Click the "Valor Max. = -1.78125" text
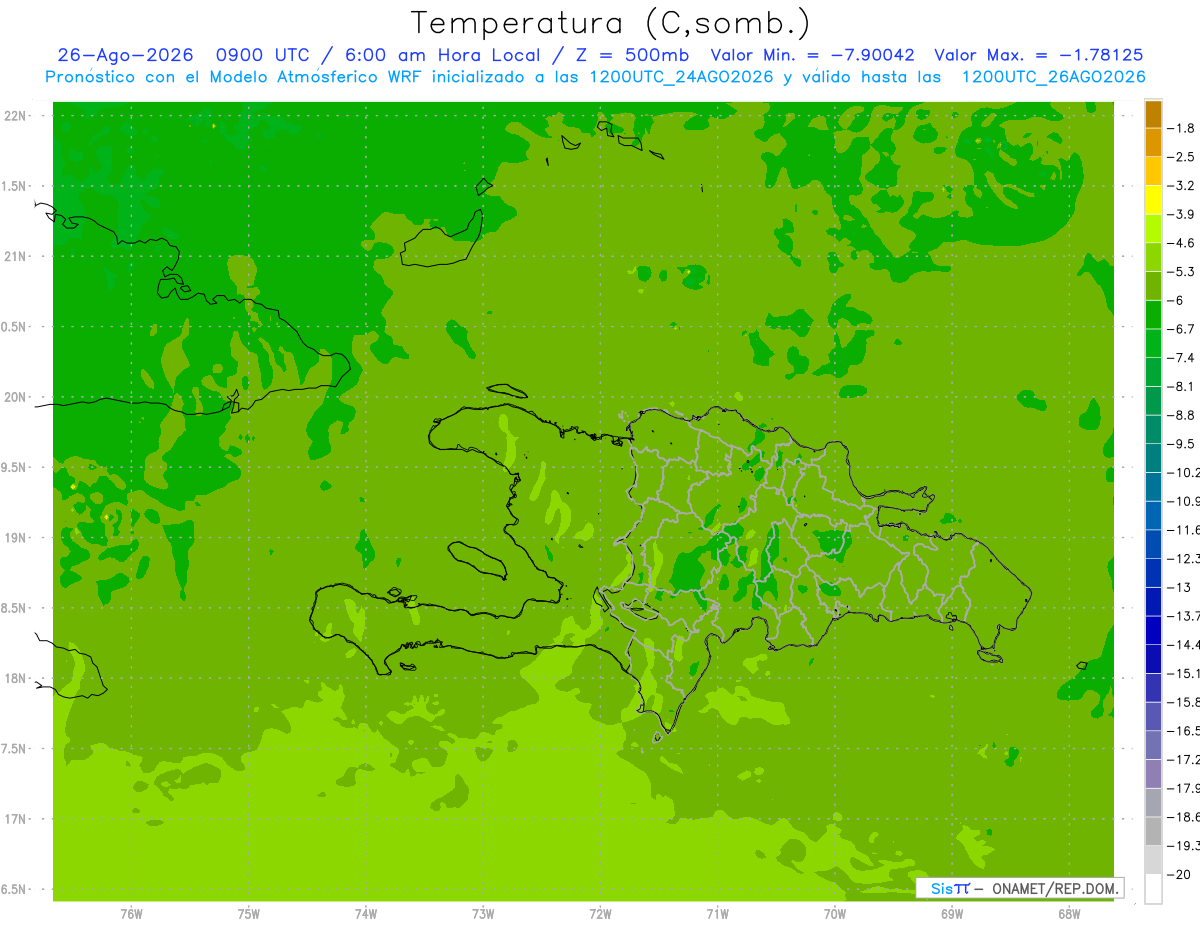Image resolution: width=1200 pixels, height=927 pixels. 1038,55
